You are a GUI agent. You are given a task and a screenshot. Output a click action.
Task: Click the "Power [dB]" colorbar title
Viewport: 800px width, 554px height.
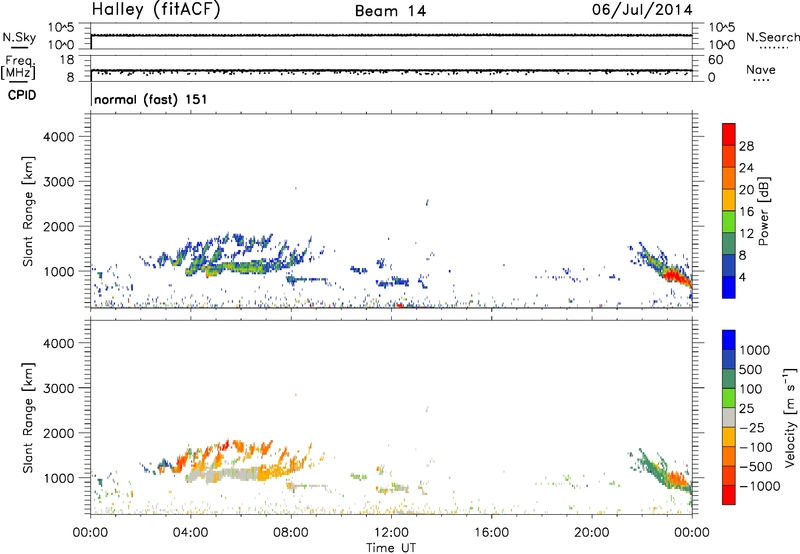763,211
